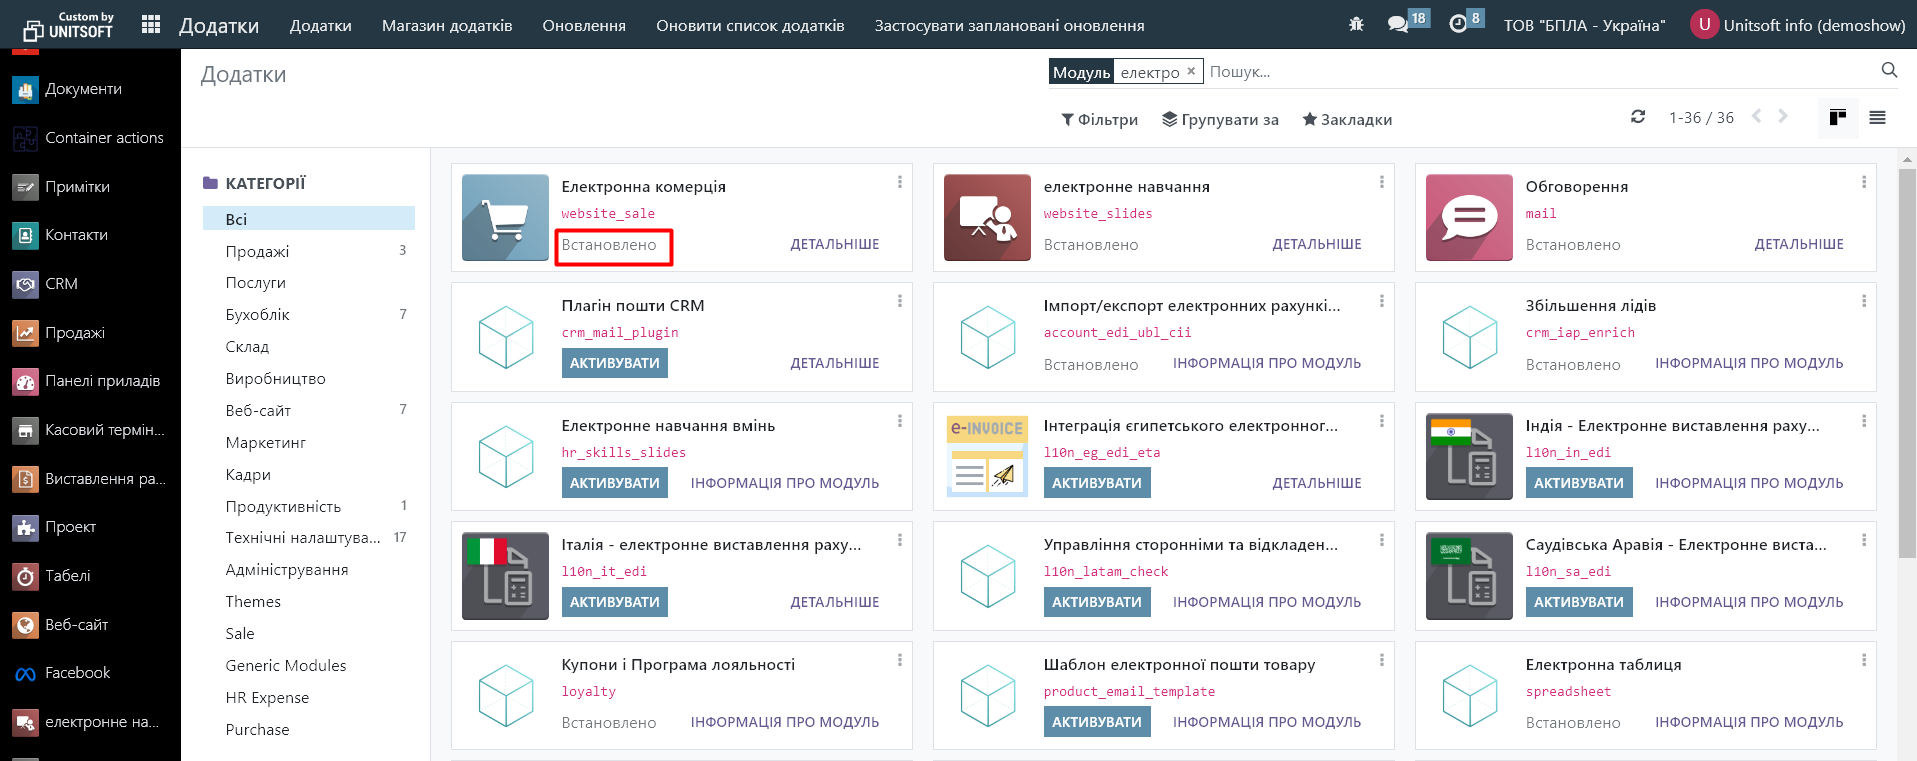Open the Закладки favorites dropdown
This screenshot has height=761, width=1917.
1346,120
